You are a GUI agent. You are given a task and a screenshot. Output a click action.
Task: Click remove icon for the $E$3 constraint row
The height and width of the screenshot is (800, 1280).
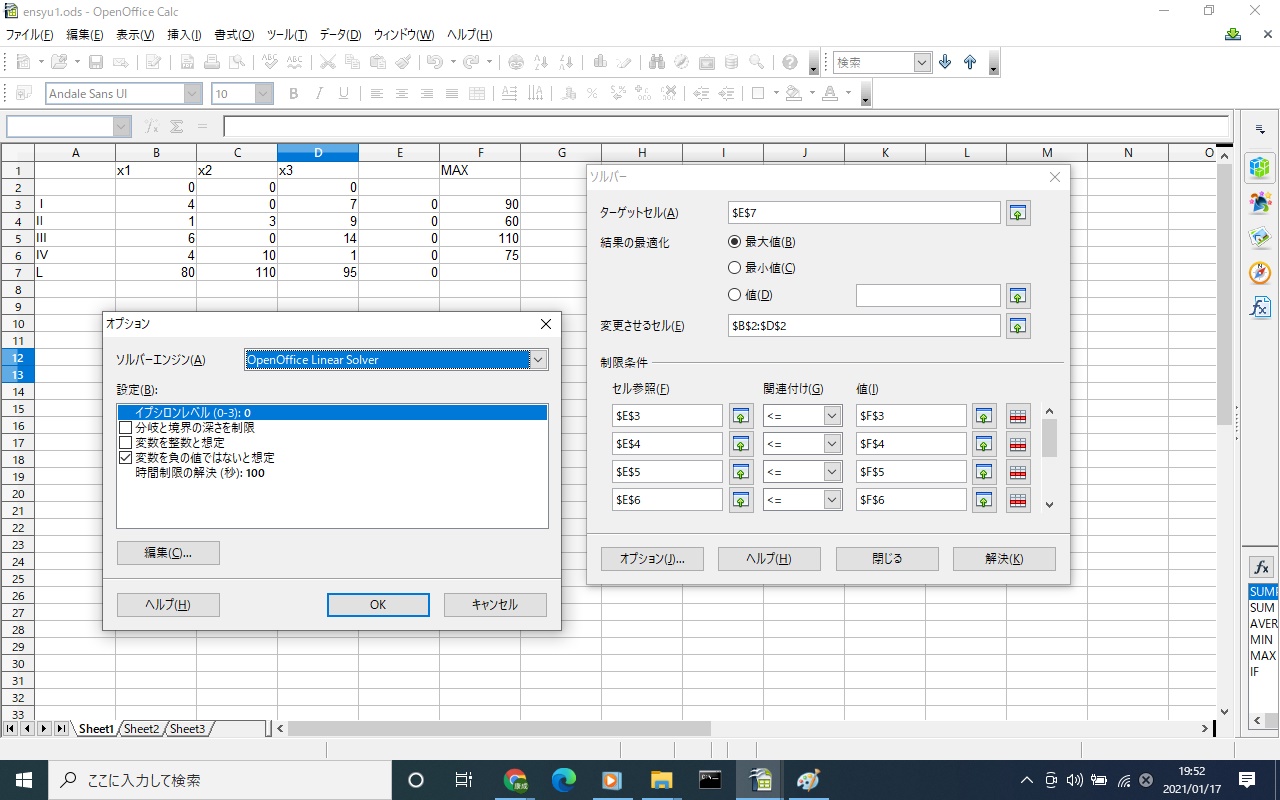click(1018, 416)
